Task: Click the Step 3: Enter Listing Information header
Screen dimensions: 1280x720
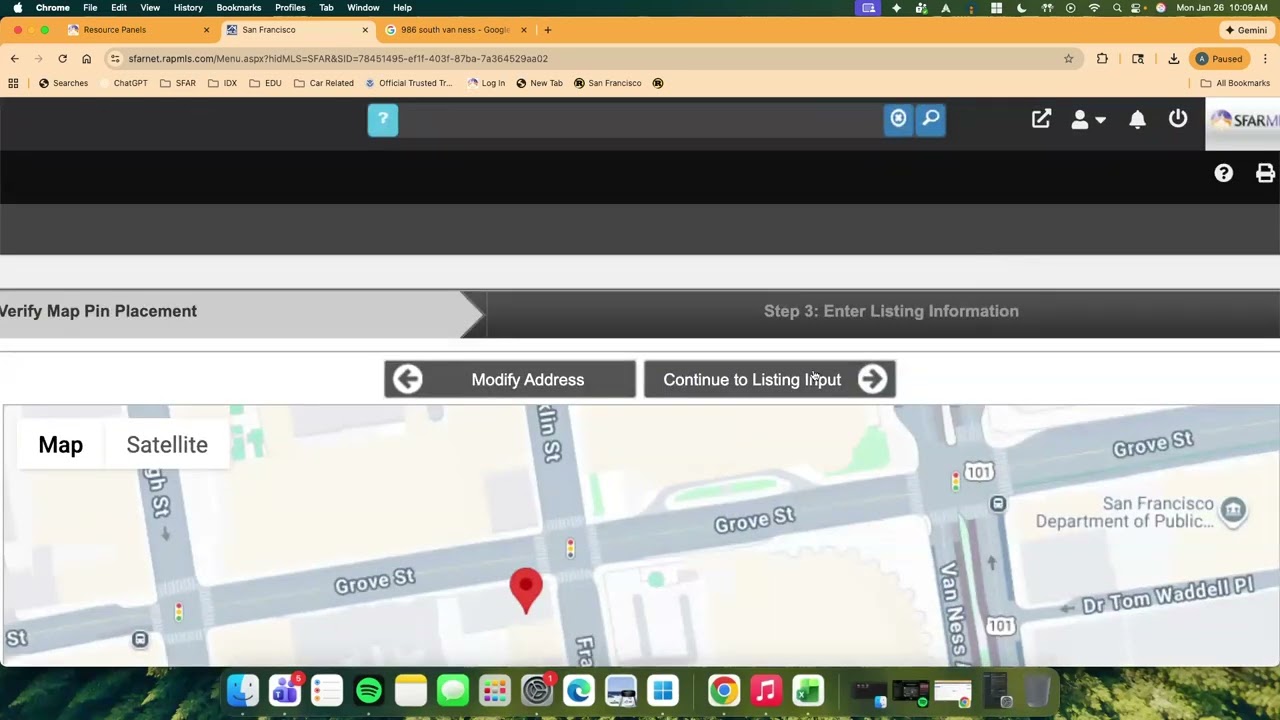Action: [891, 311]
